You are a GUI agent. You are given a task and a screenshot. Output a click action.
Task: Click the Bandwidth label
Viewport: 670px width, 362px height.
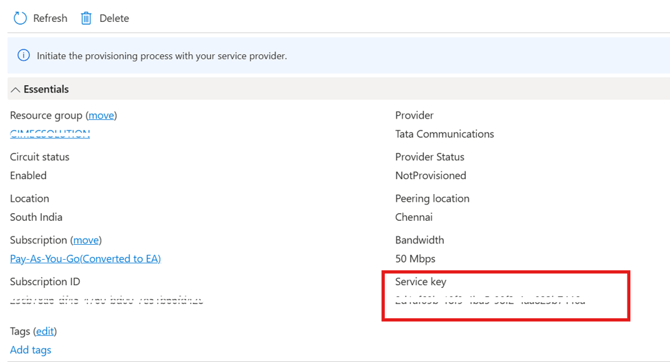(x=420, y=240)
